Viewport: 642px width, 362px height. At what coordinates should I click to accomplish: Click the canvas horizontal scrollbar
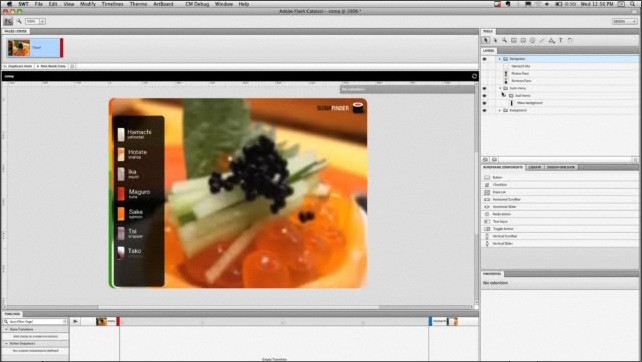[239, 307]
